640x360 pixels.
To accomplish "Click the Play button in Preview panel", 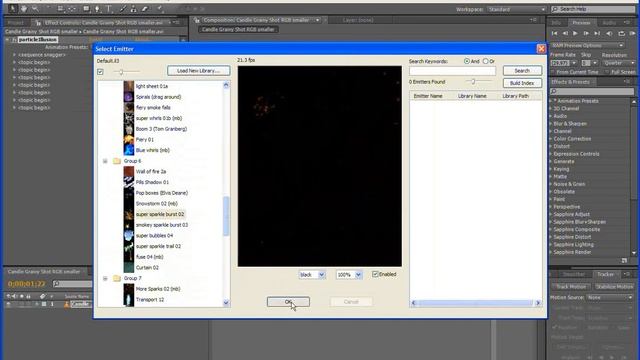I will (x=576, y=33).
